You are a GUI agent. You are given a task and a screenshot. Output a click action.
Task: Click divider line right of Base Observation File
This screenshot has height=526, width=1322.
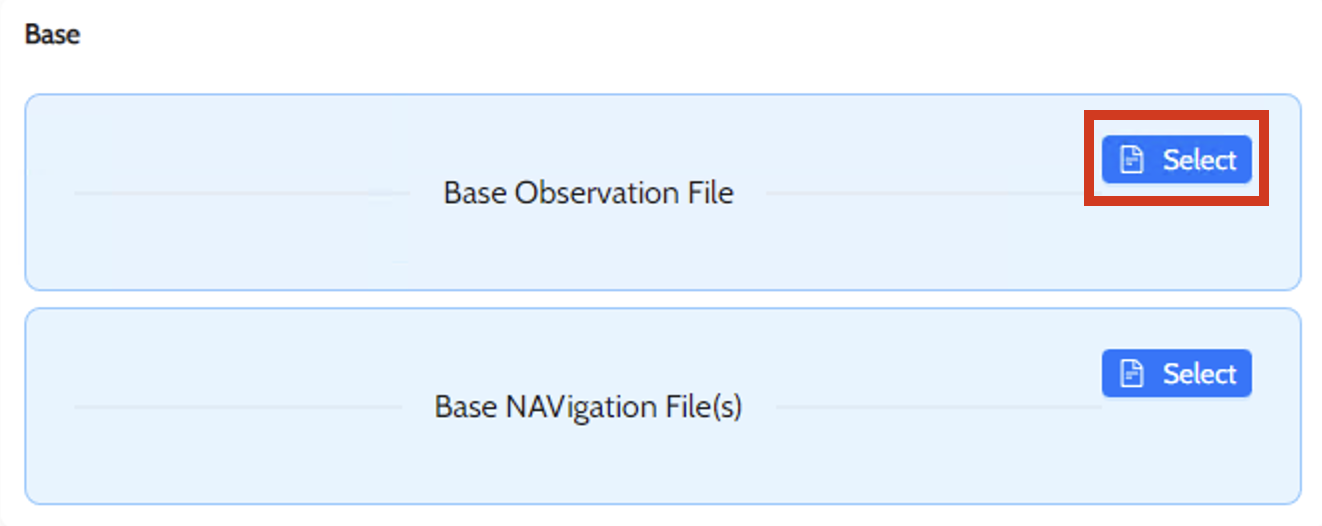[920, 193]
